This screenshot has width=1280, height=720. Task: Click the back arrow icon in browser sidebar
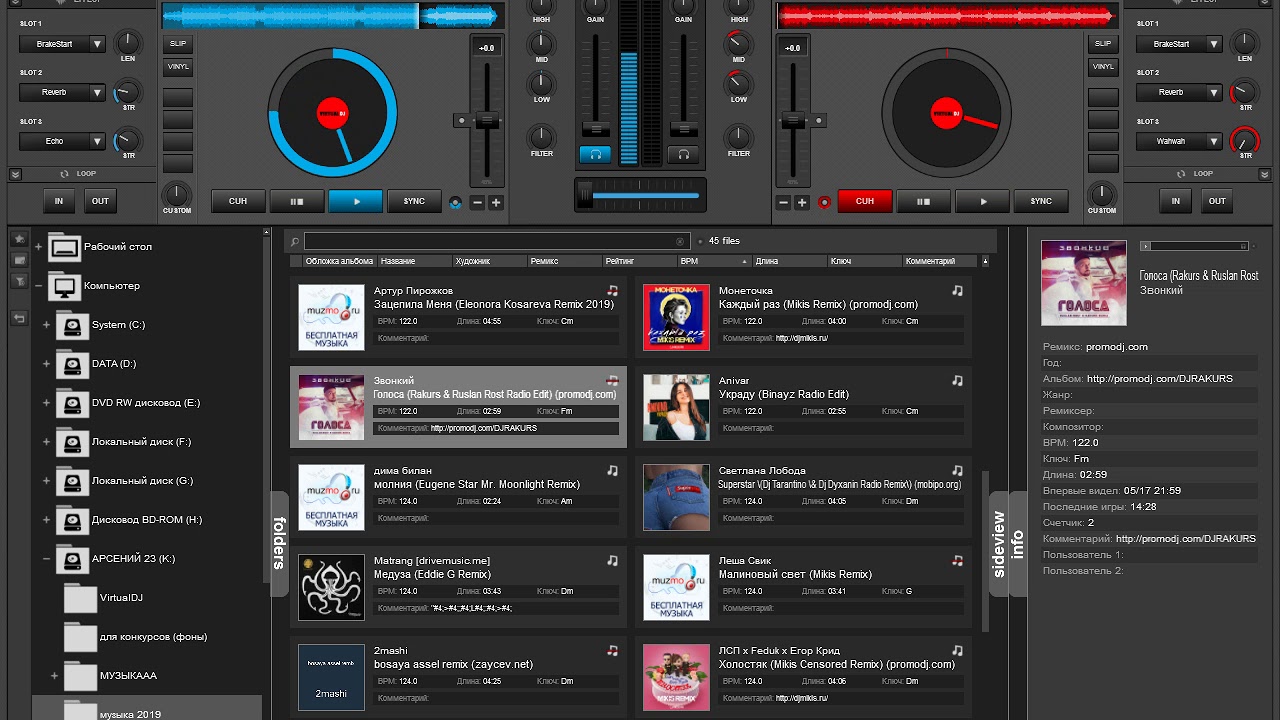pyautogui.click(x=18, y=318)
